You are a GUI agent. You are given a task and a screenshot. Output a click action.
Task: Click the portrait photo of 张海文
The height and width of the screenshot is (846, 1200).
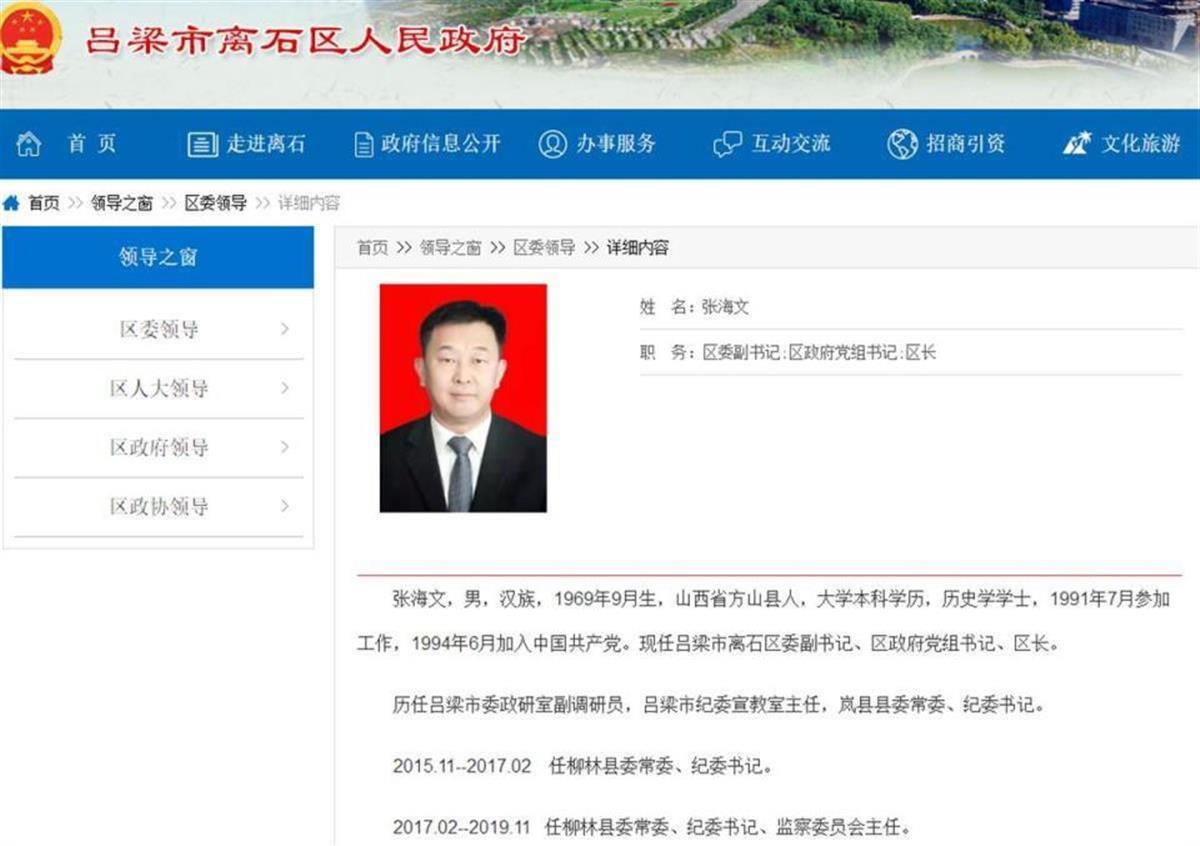pyautogui.click(x=463, y=398)
